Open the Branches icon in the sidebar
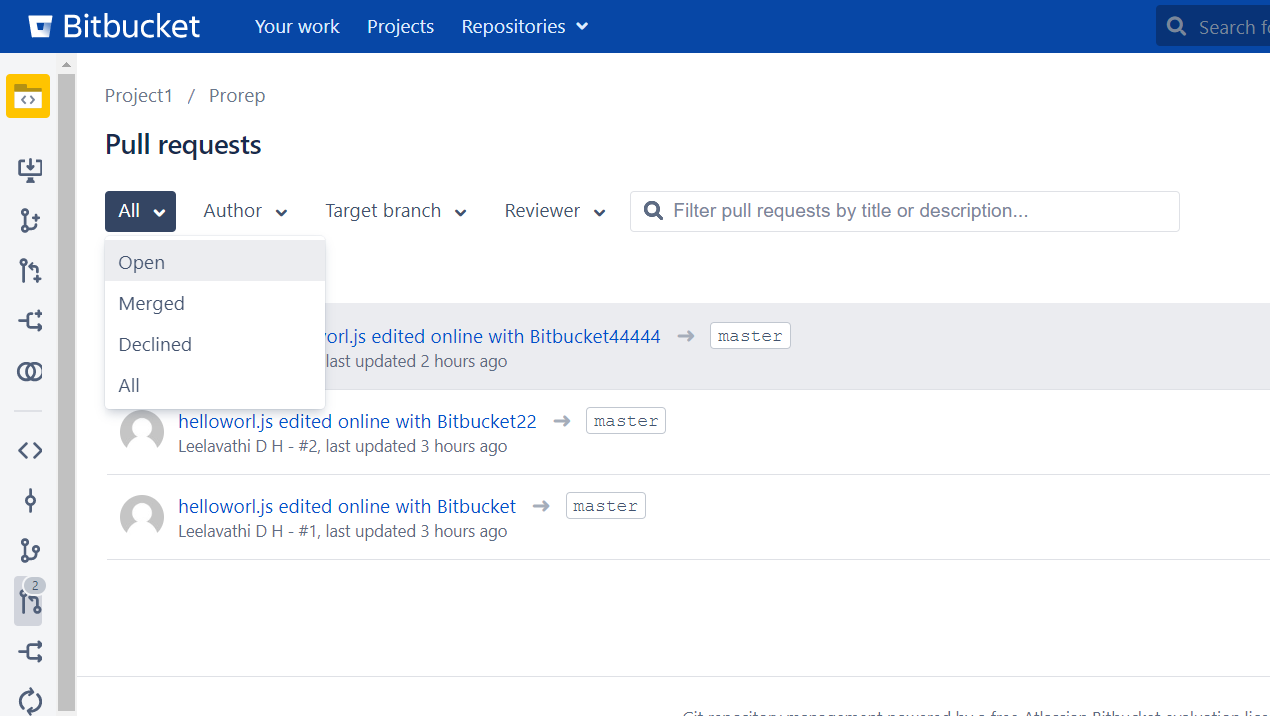 coord(30,551)
